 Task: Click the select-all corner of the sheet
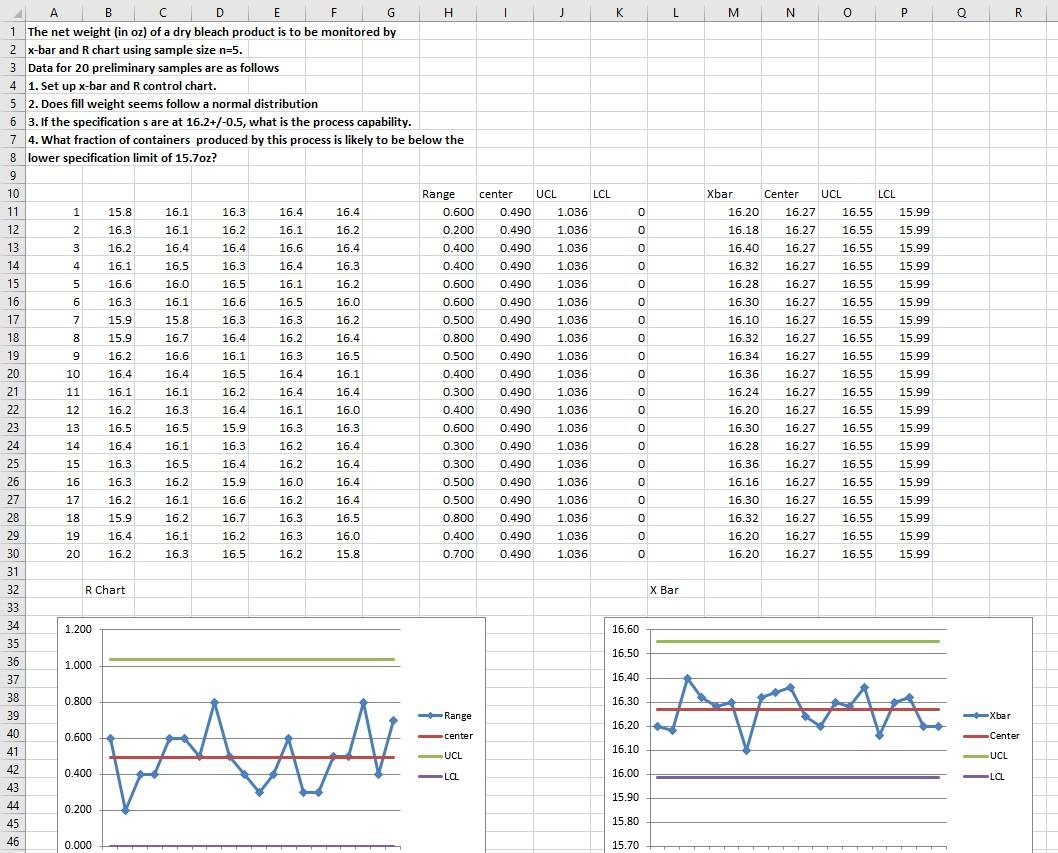[x=13, y=12]
